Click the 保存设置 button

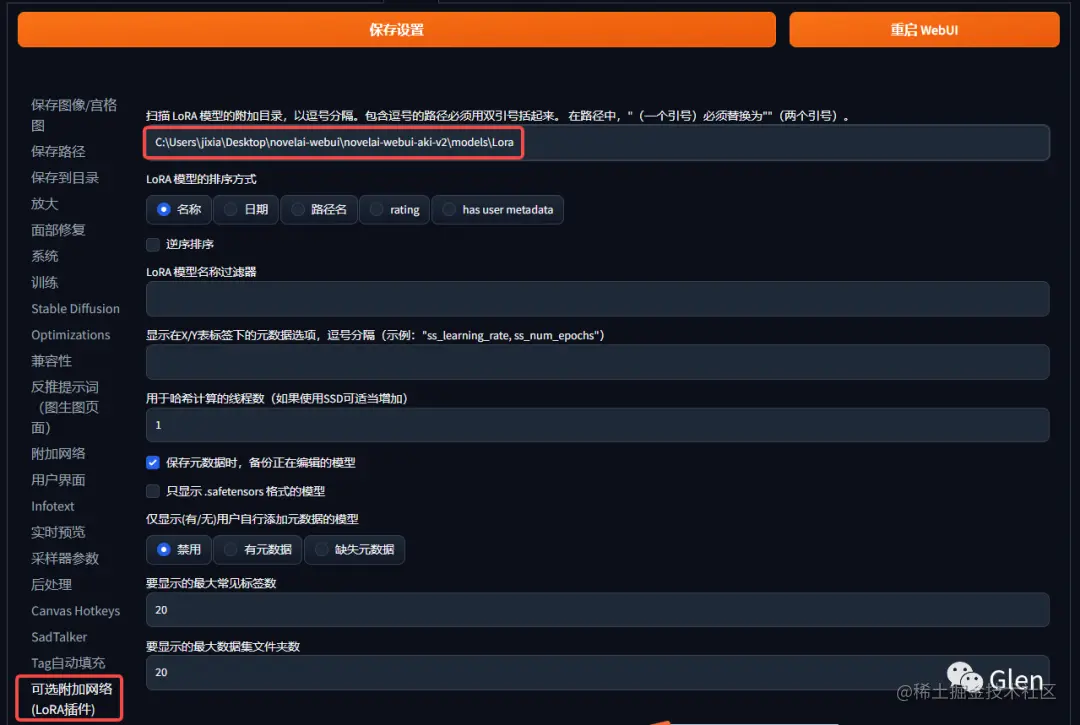point(396,30)
